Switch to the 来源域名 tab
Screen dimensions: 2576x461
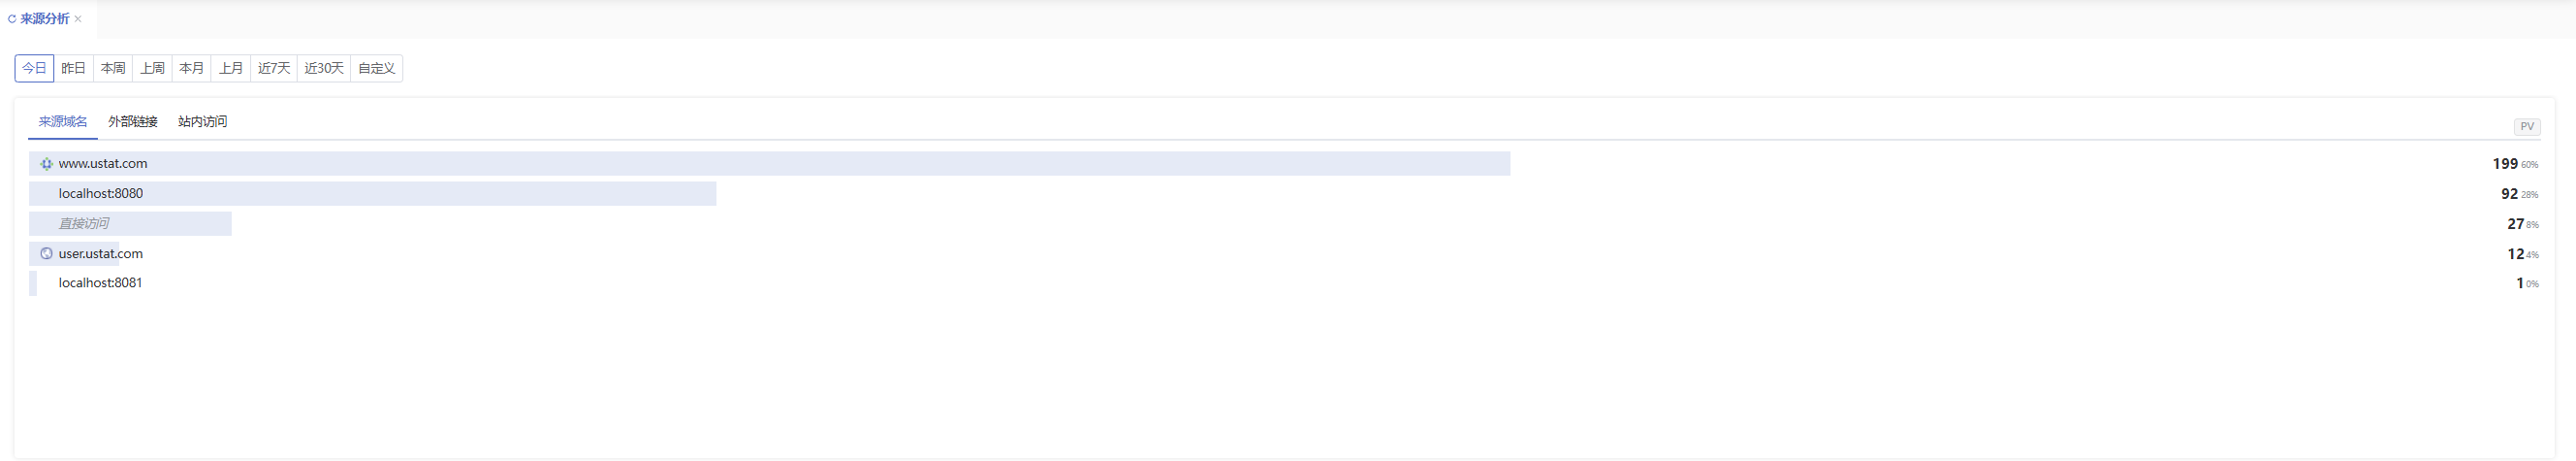click(x=63, y=122)
